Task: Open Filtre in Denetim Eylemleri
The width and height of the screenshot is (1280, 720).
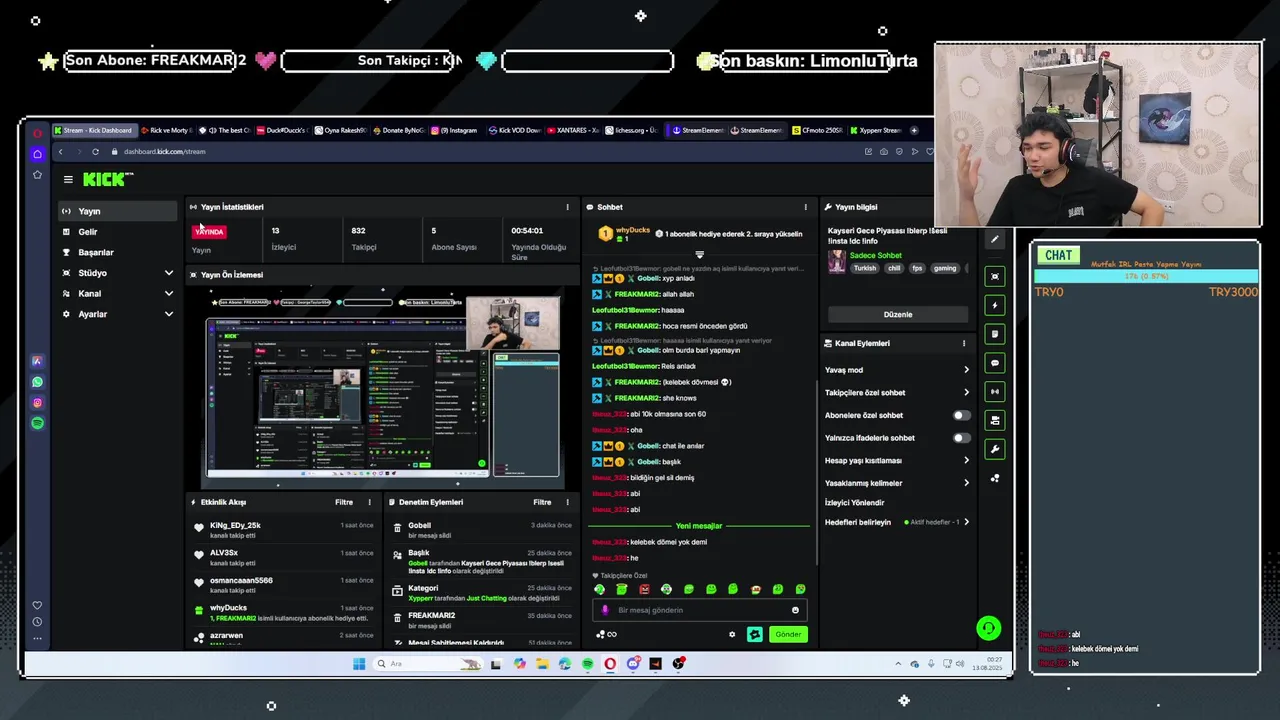Action: click(x=542, y=502)
